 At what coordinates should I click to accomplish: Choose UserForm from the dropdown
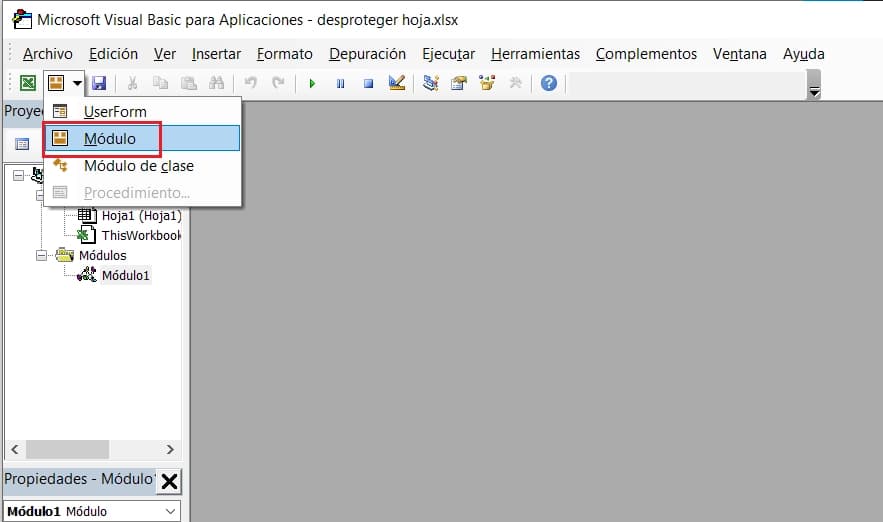click(x=142, y=111)
